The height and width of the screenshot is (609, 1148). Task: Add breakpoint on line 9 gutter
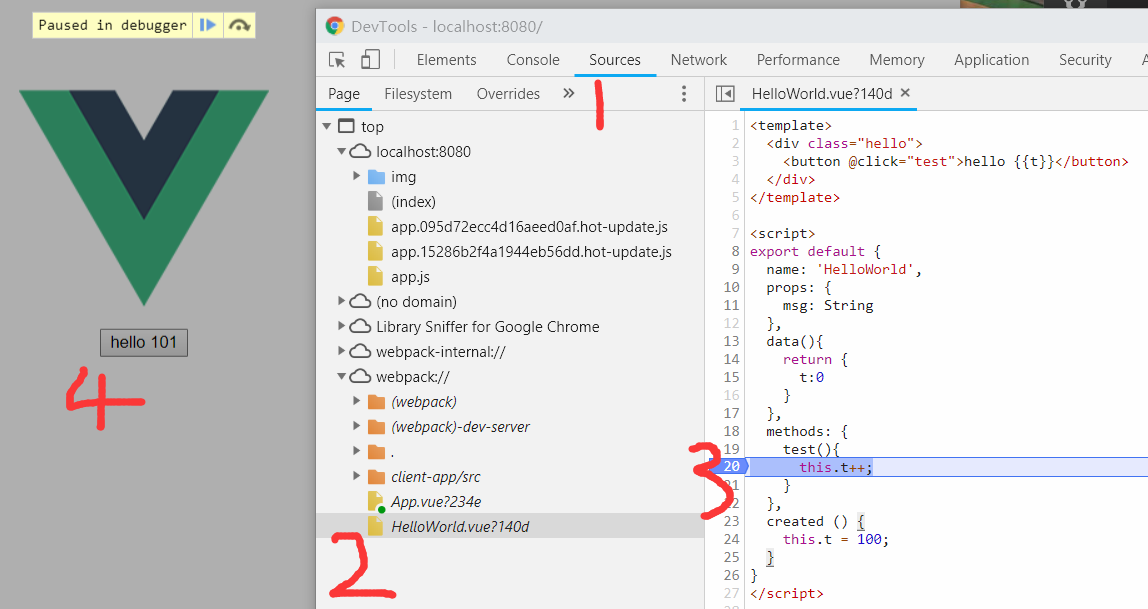click(x=734, y=269)
